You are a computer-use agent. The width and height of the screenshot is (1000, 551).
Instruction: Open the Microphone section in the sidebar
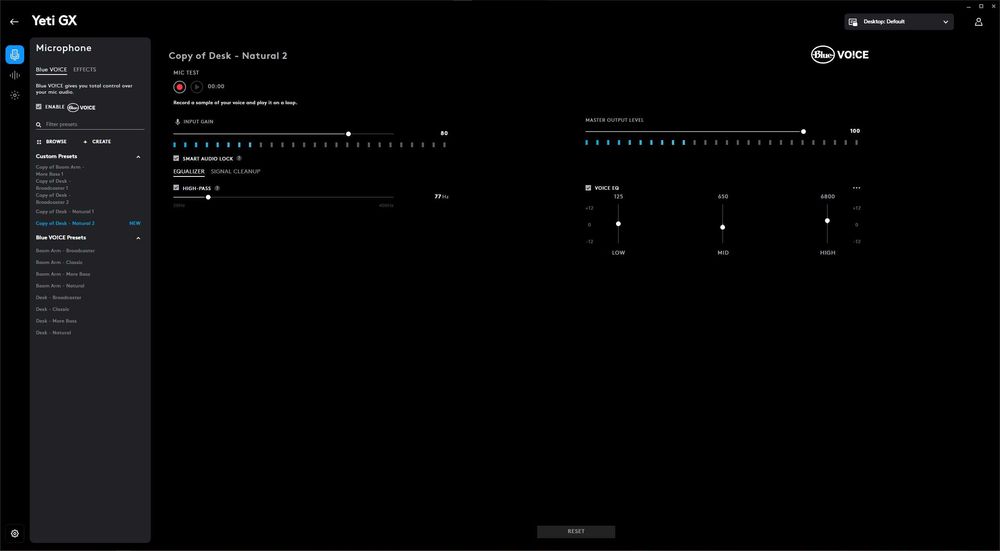(15, 55)
